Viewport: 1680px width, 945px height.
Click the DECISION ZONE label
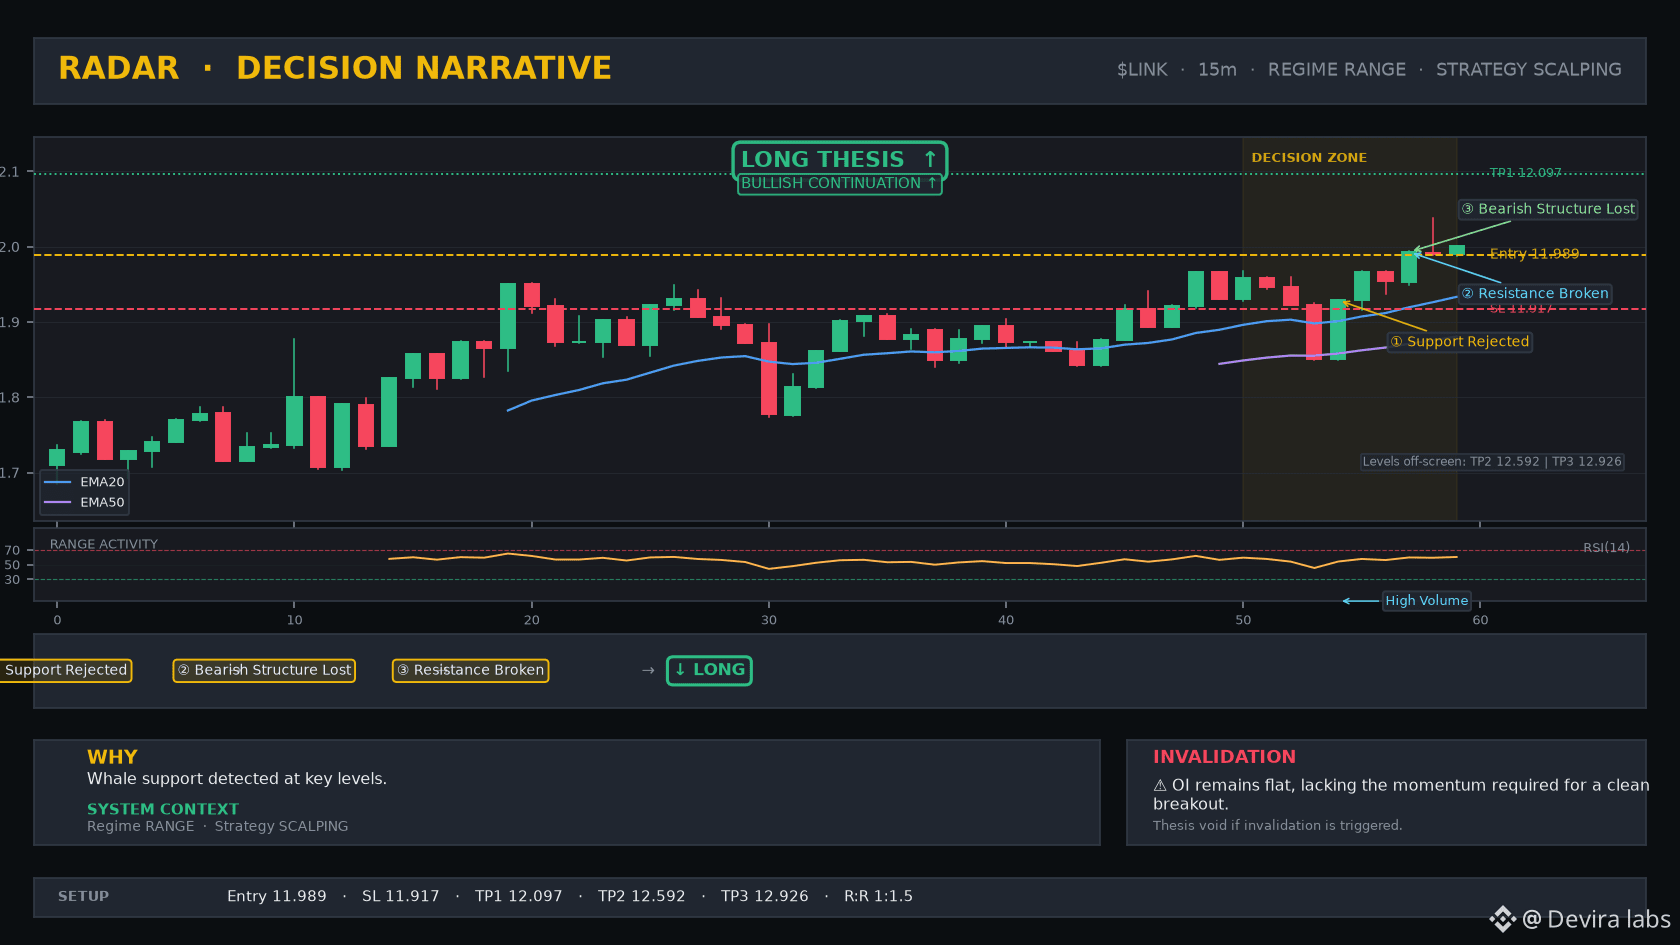pyautogui.click(x=1308, y=158)
